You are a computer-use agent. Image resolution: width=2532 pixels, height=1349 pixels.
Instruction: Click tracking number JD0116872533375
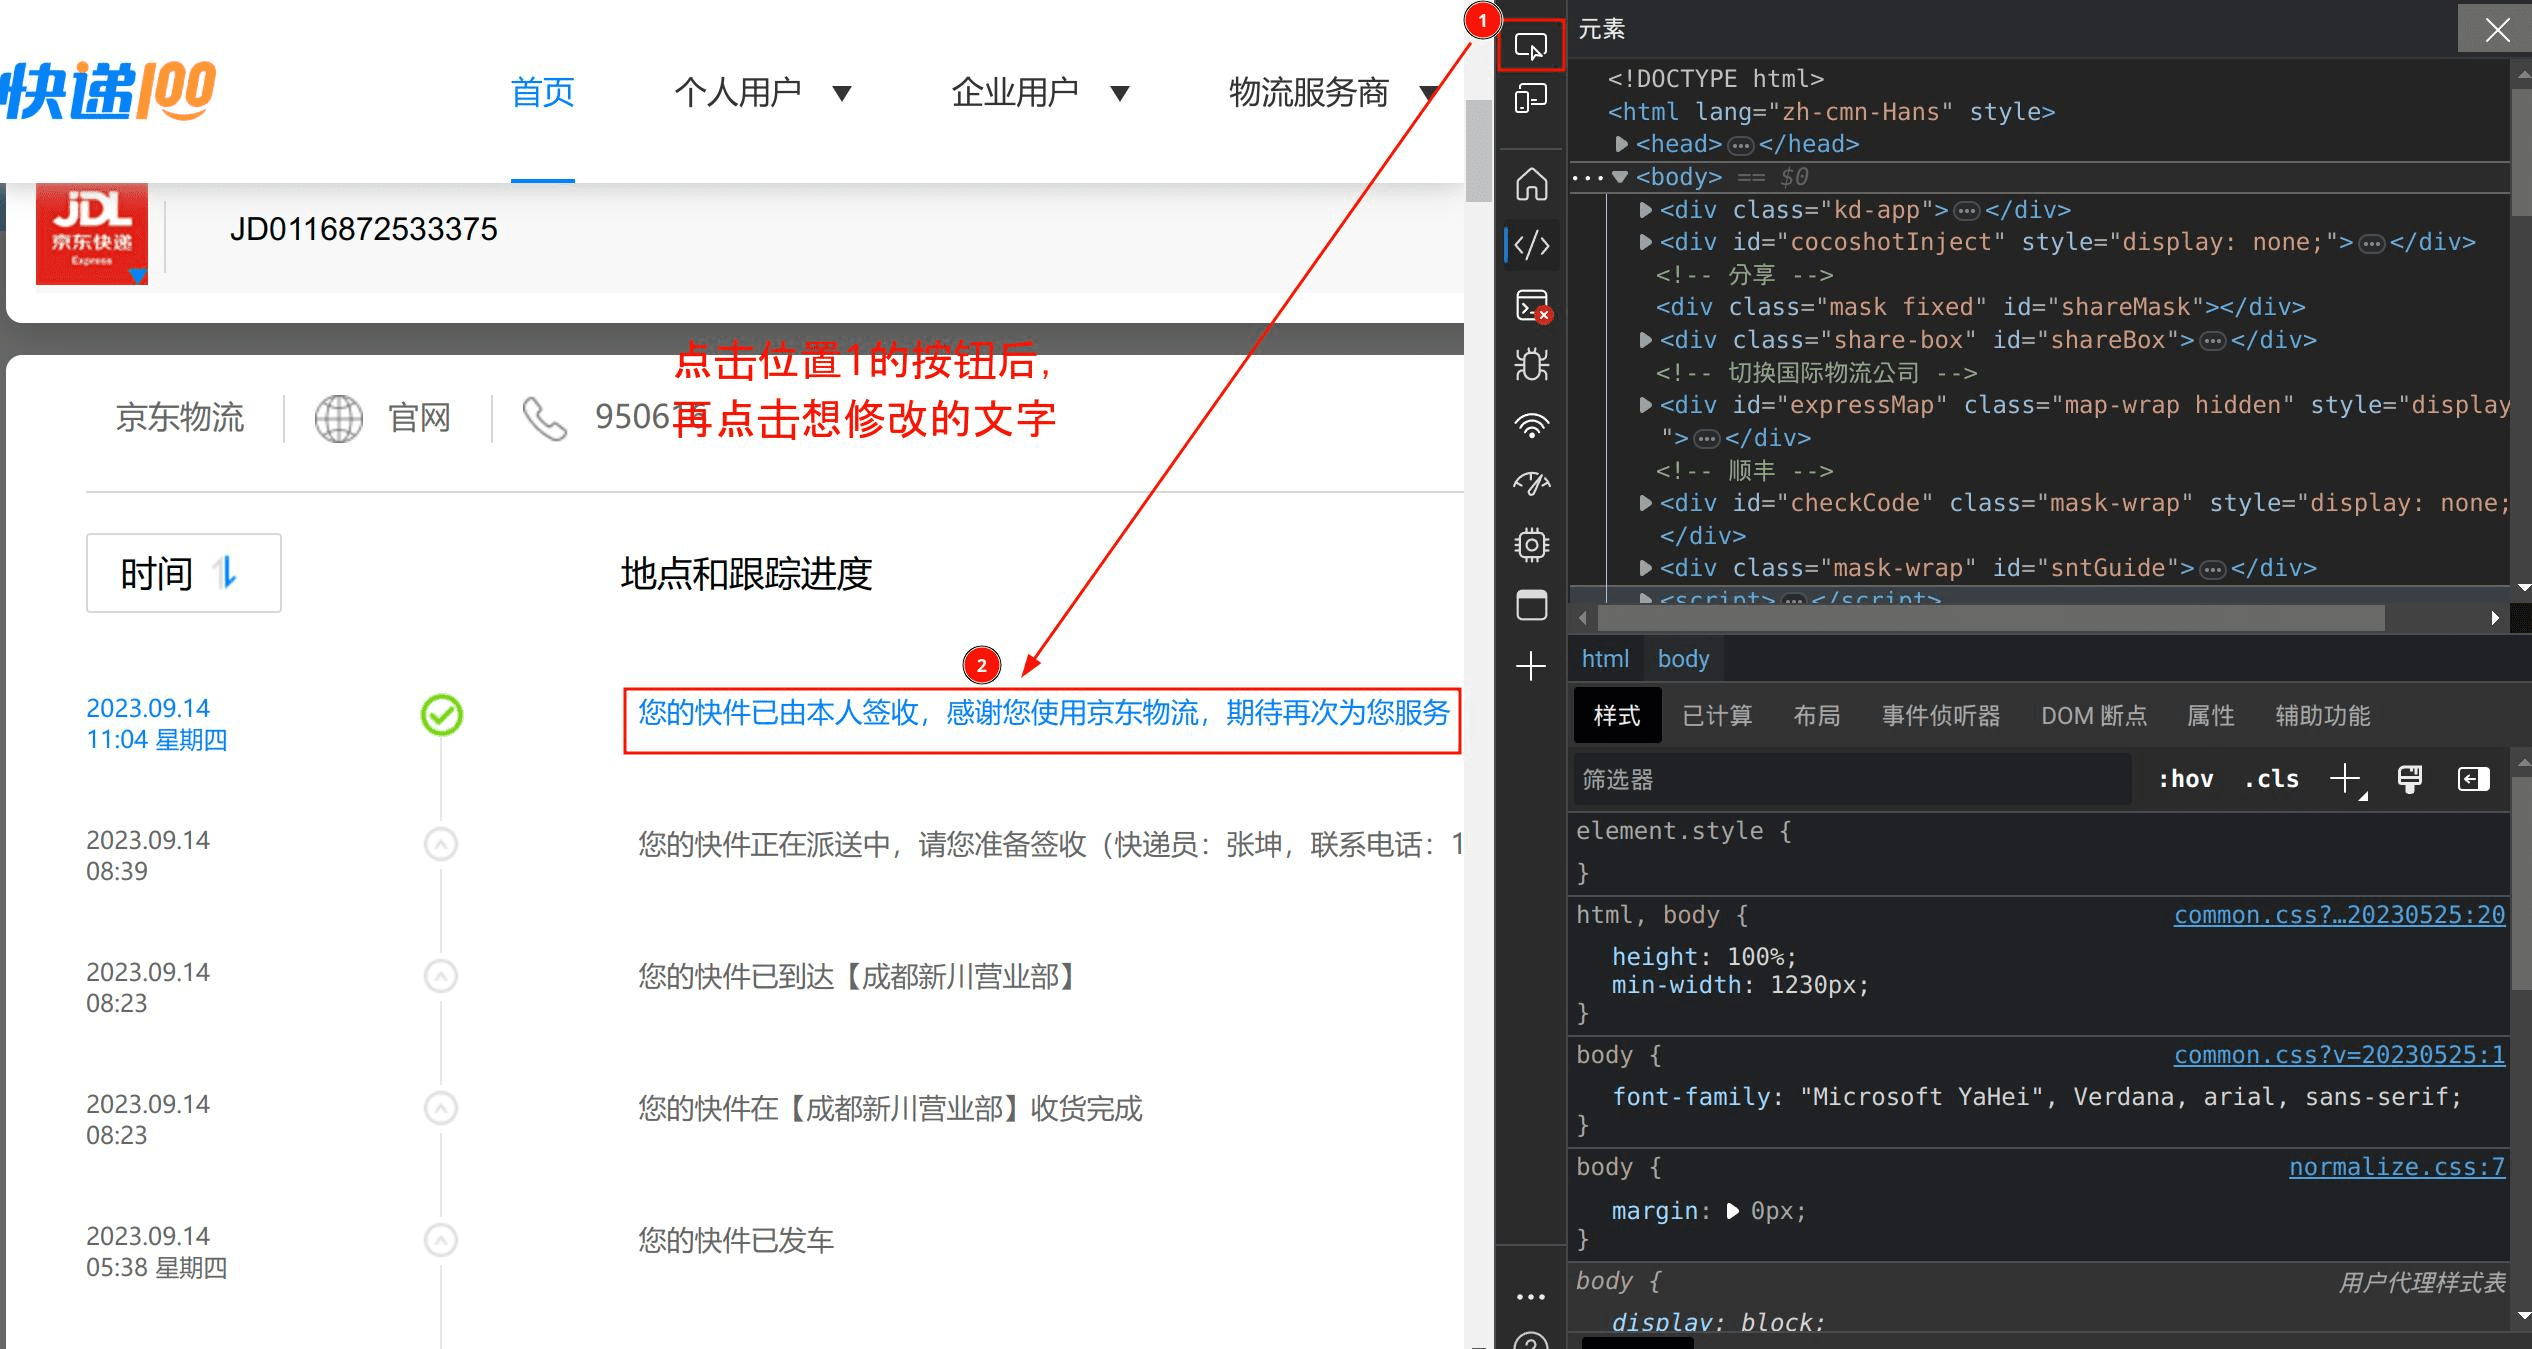363,229
